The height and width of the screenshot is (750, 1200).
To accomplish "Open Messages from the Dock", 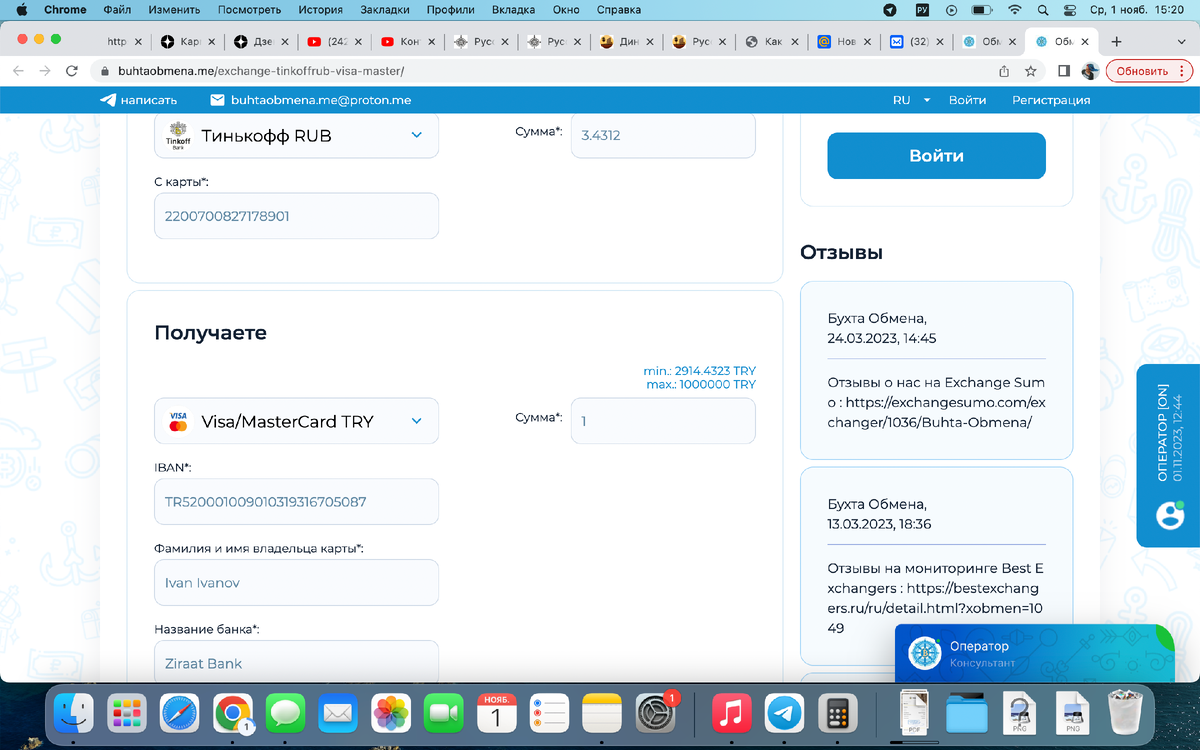I will [x=286, y=714].
